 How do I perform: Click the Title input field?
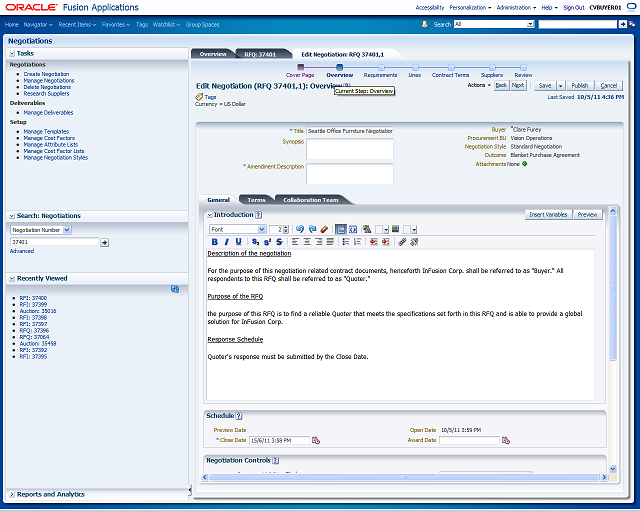[350, 131]
